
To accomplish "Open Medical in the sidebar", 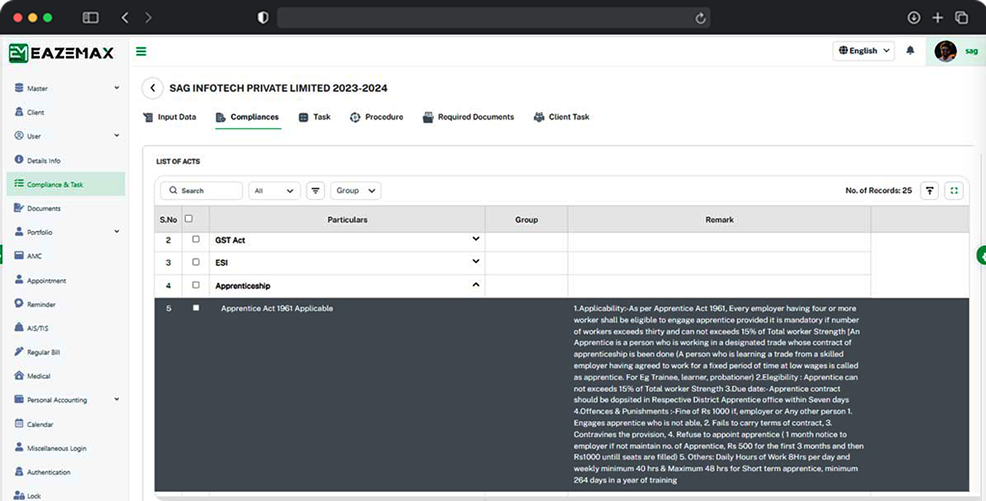I will (32, 376).
